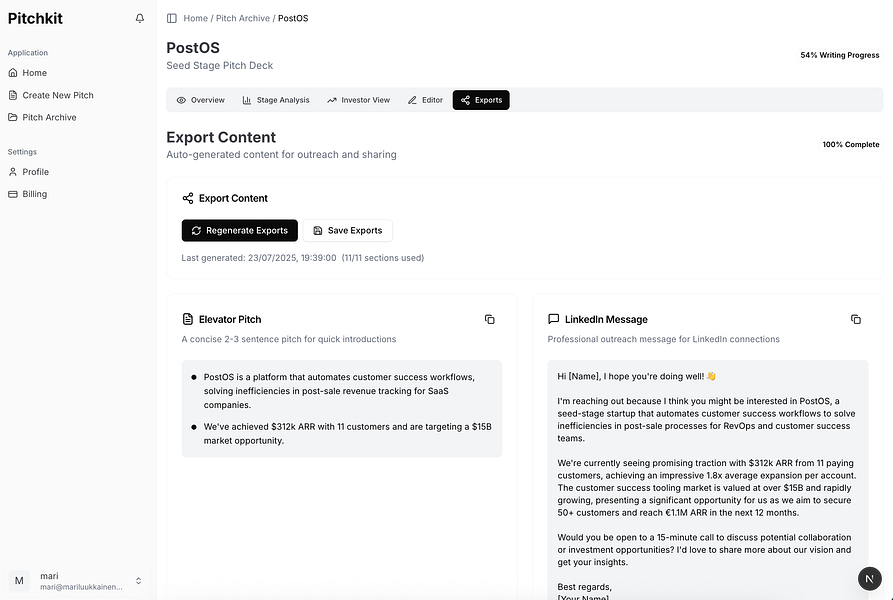Click the share icon beside Export Content
The width and height of the screenshot is (893, 600).
(x=186, y=197)
